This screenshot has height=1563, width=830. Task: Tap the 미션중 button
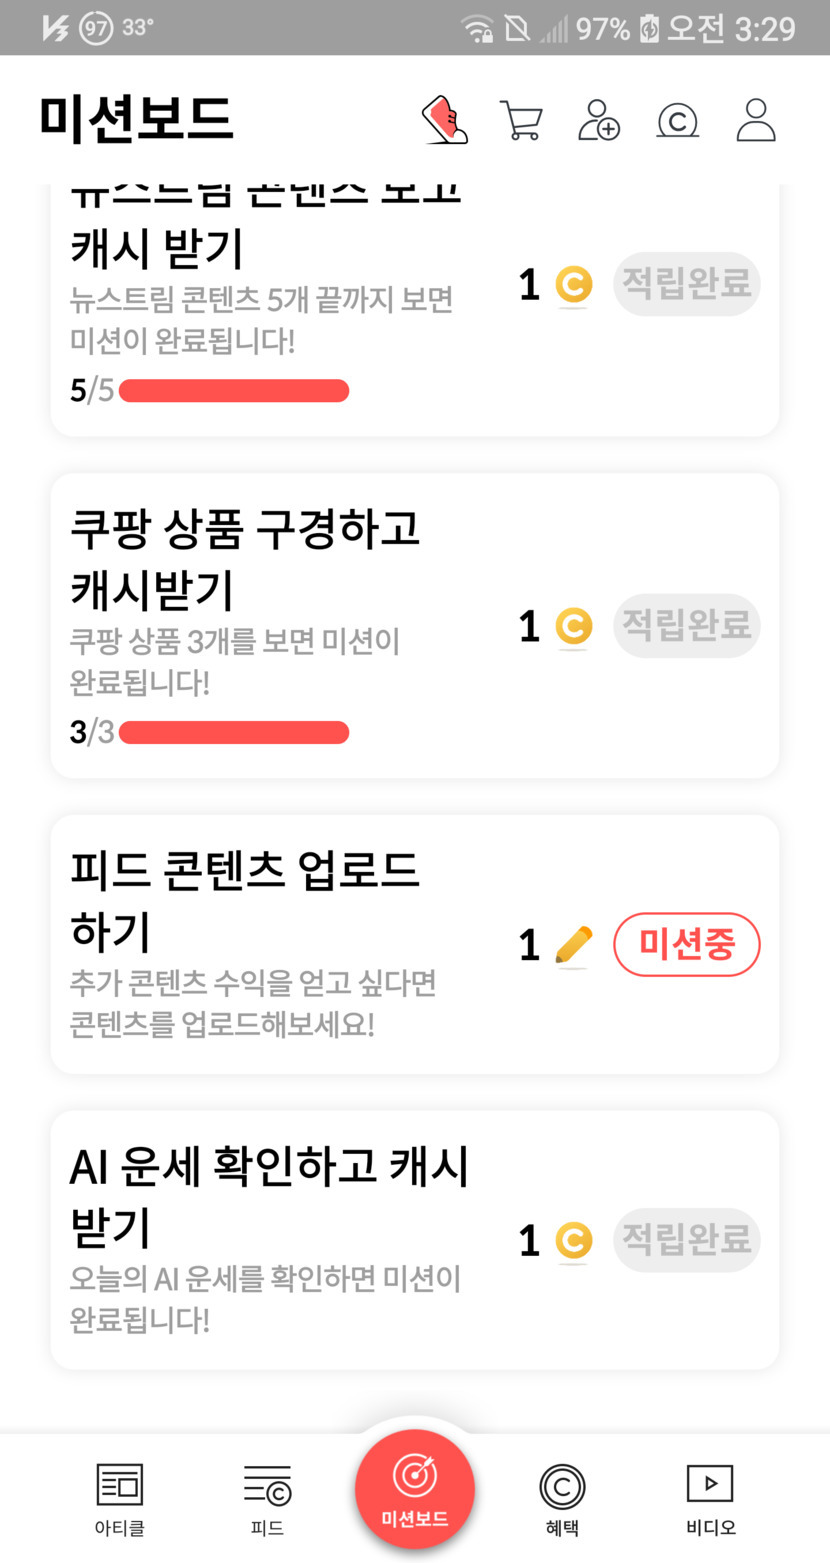coord(687,944)
